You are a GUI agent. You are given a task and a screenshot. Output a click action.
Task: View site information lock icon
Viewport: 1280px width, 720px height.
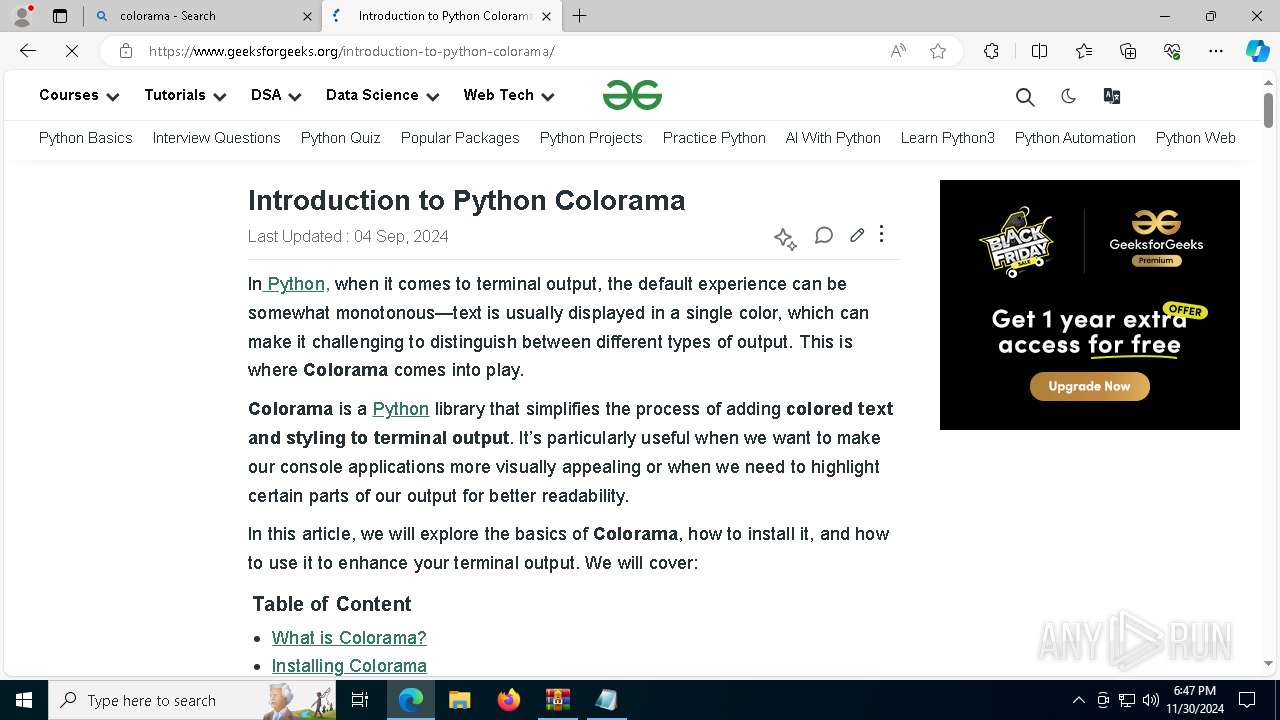click(125, 51)
